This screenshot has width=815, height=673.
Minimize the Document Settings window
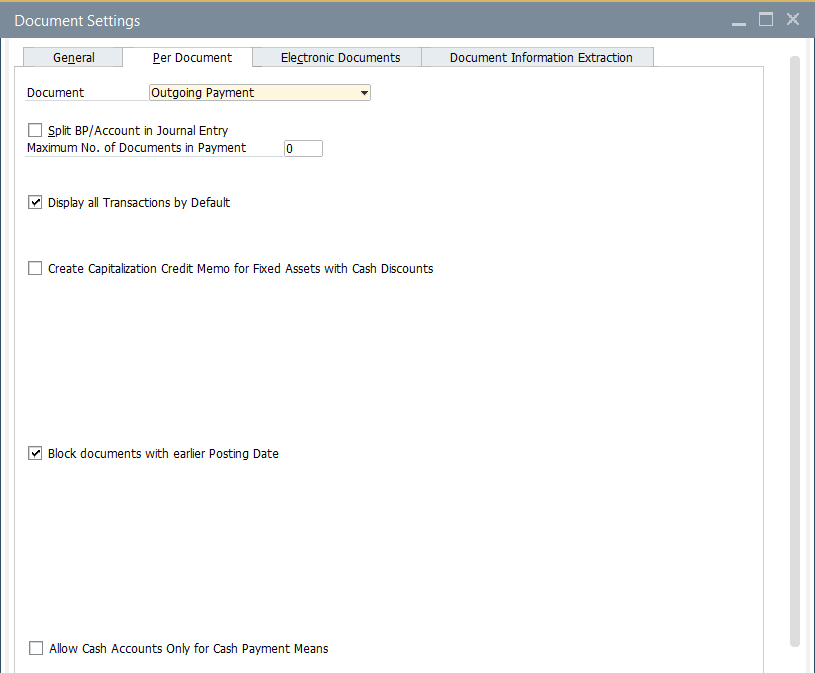coord(738,20)
